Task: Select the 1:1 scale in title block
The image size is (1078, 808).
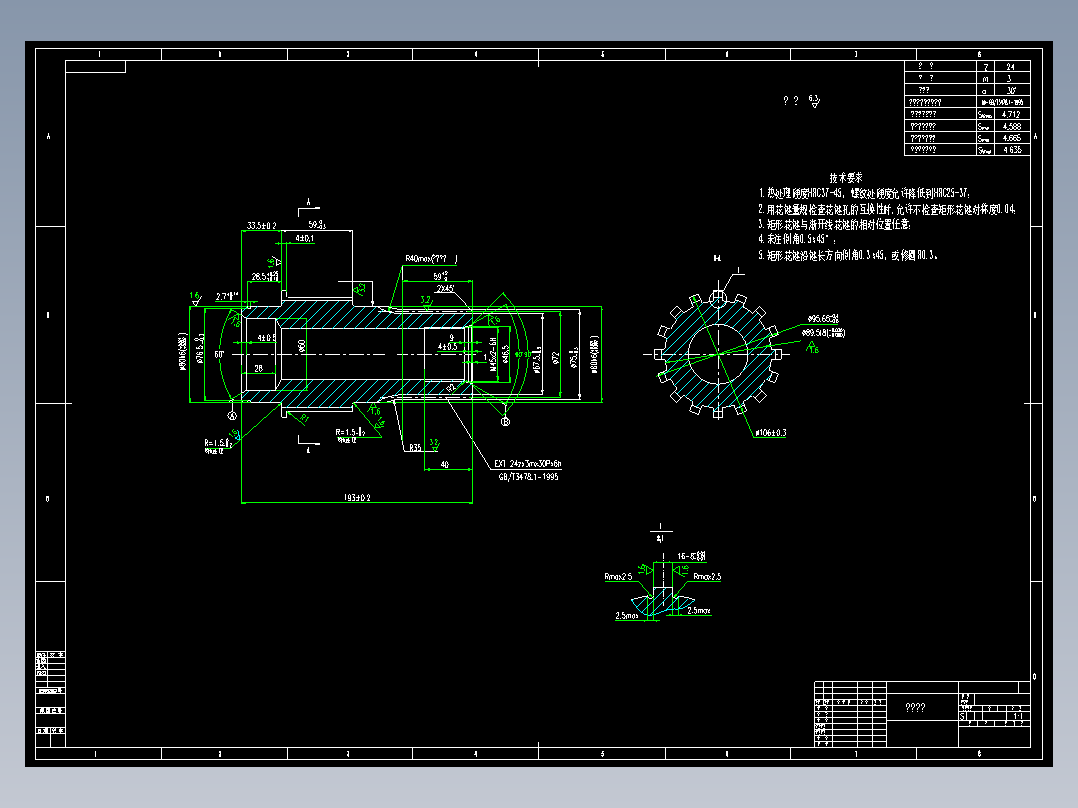Action: click(x=1018, y=716)
